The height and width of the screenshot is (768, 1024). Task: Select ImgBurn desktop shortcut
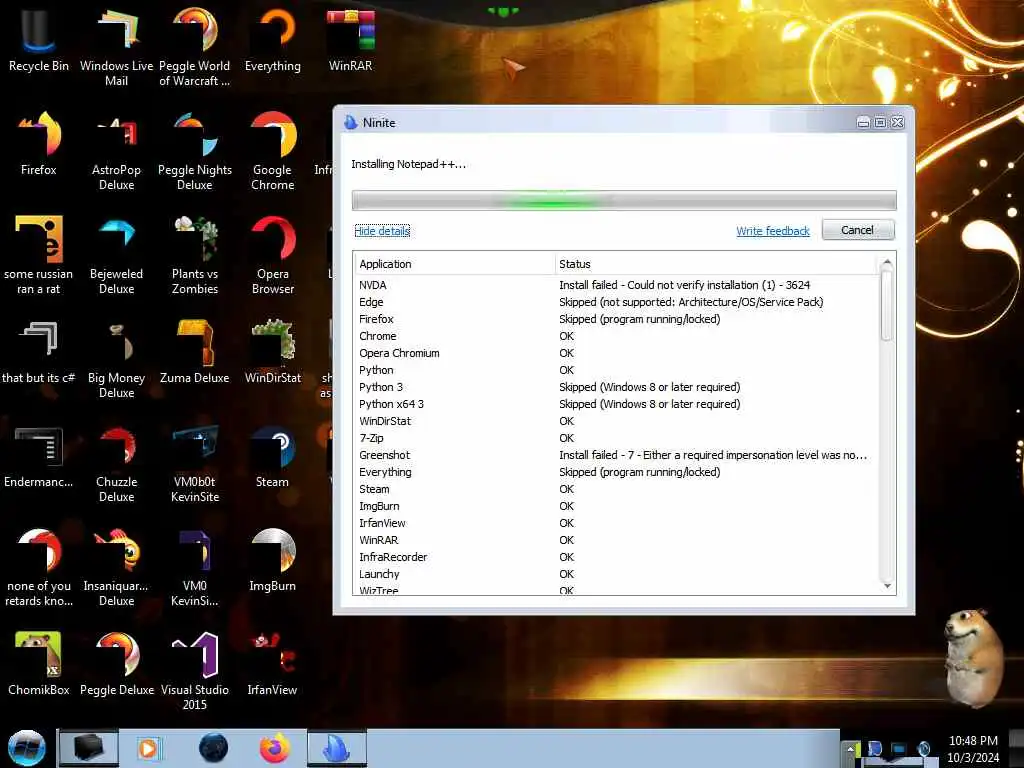click(273, 560)
